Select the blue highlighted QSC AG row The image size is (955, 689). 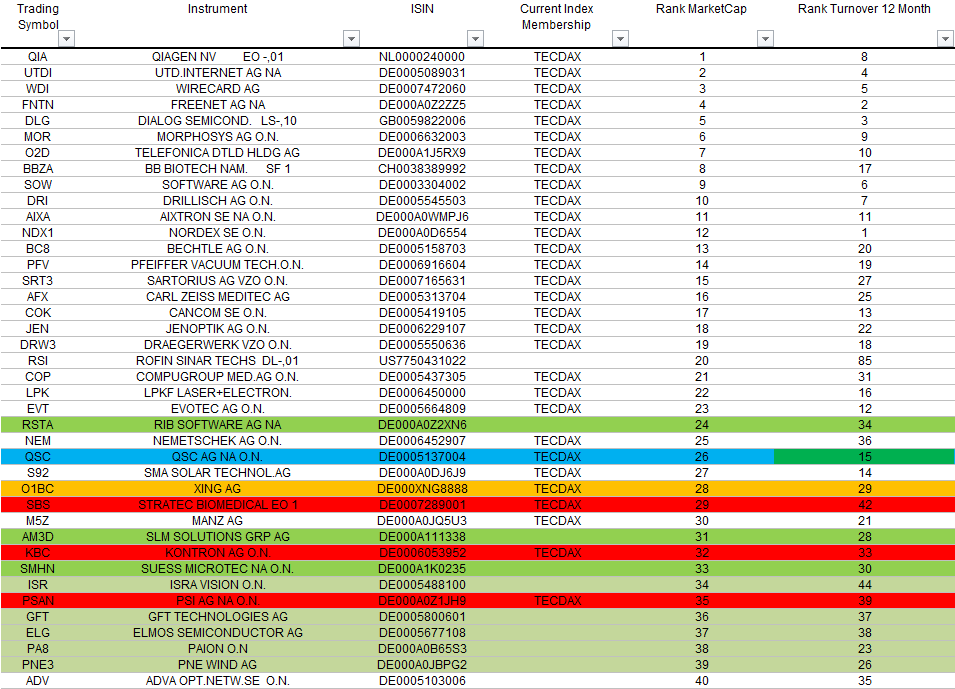[218, 456]
